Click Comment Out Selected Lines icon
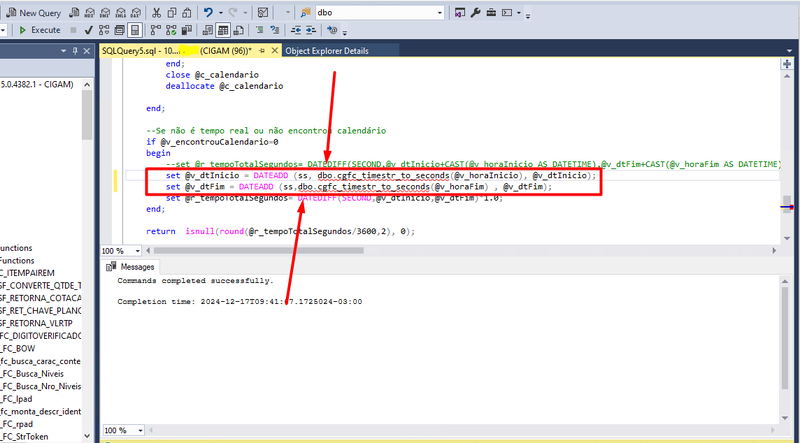Image resolution: width=800 pixels, height=443 pixels. (x=260, y=30)
